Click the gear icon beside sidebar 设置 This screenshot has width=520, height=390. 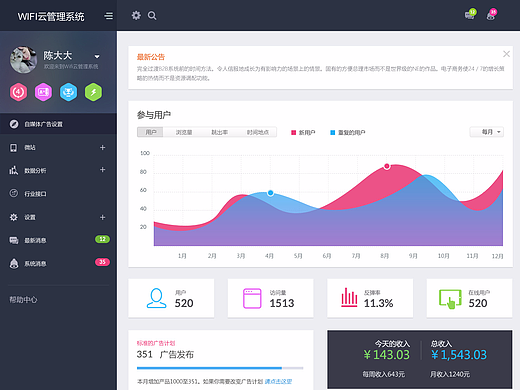tap(14, 217)
